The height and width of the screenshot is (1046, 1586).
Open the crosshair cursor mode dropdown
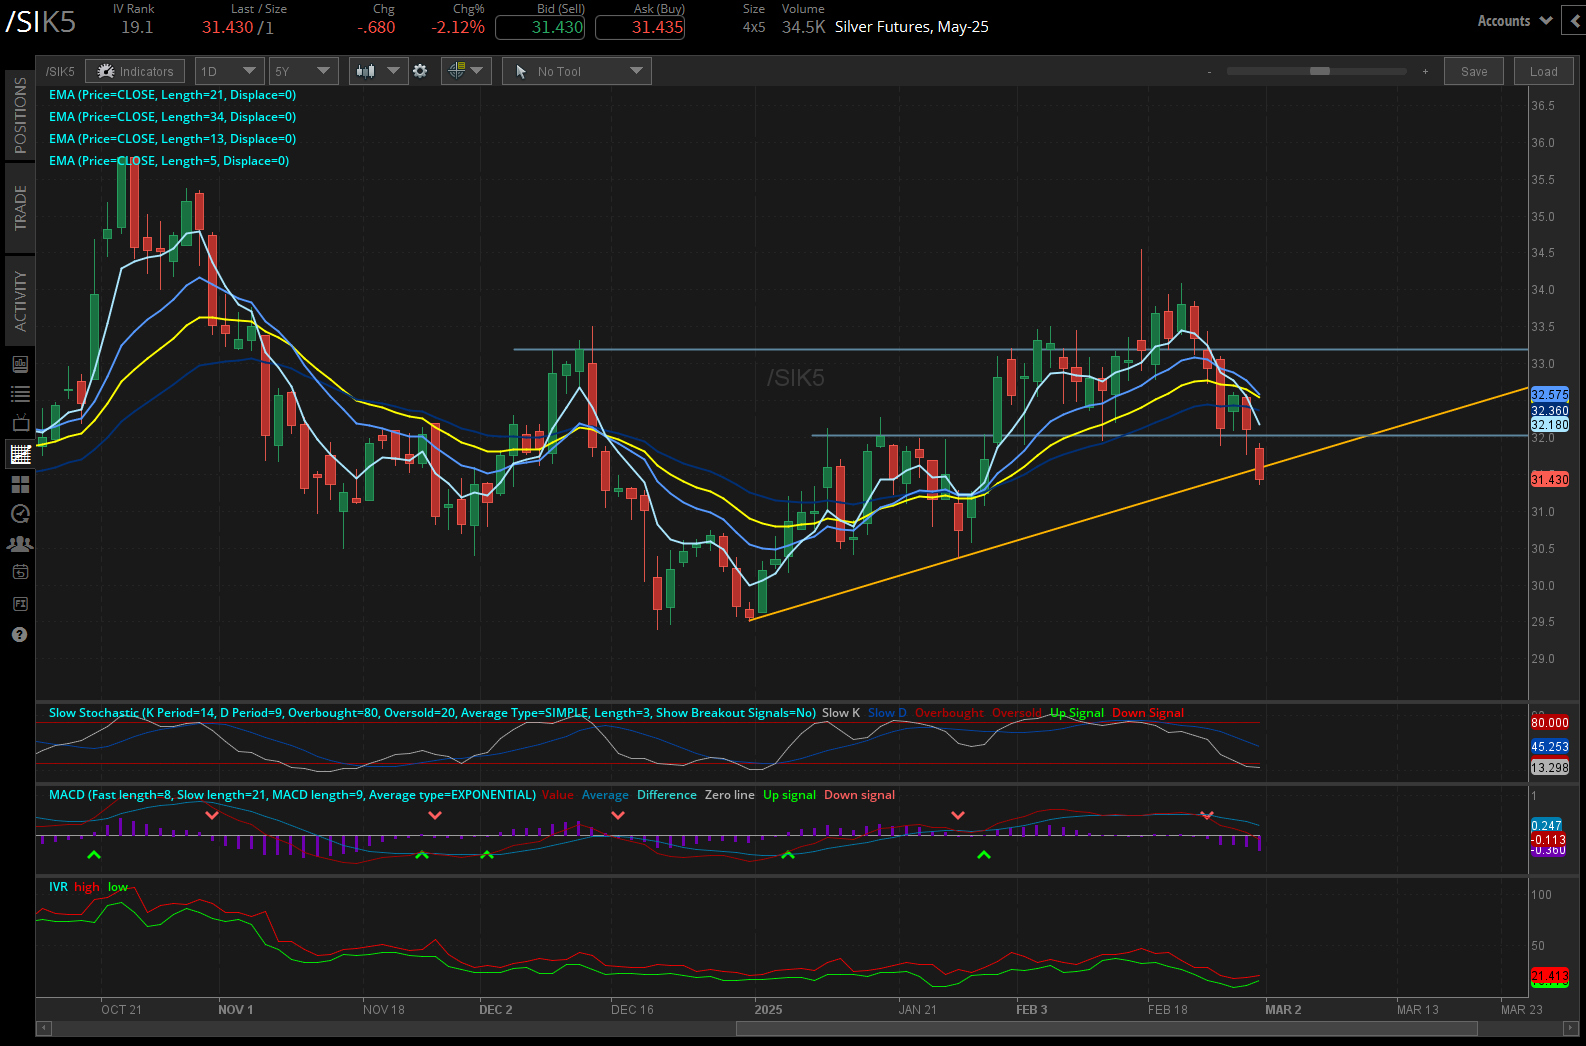click(x=465, y=71)
